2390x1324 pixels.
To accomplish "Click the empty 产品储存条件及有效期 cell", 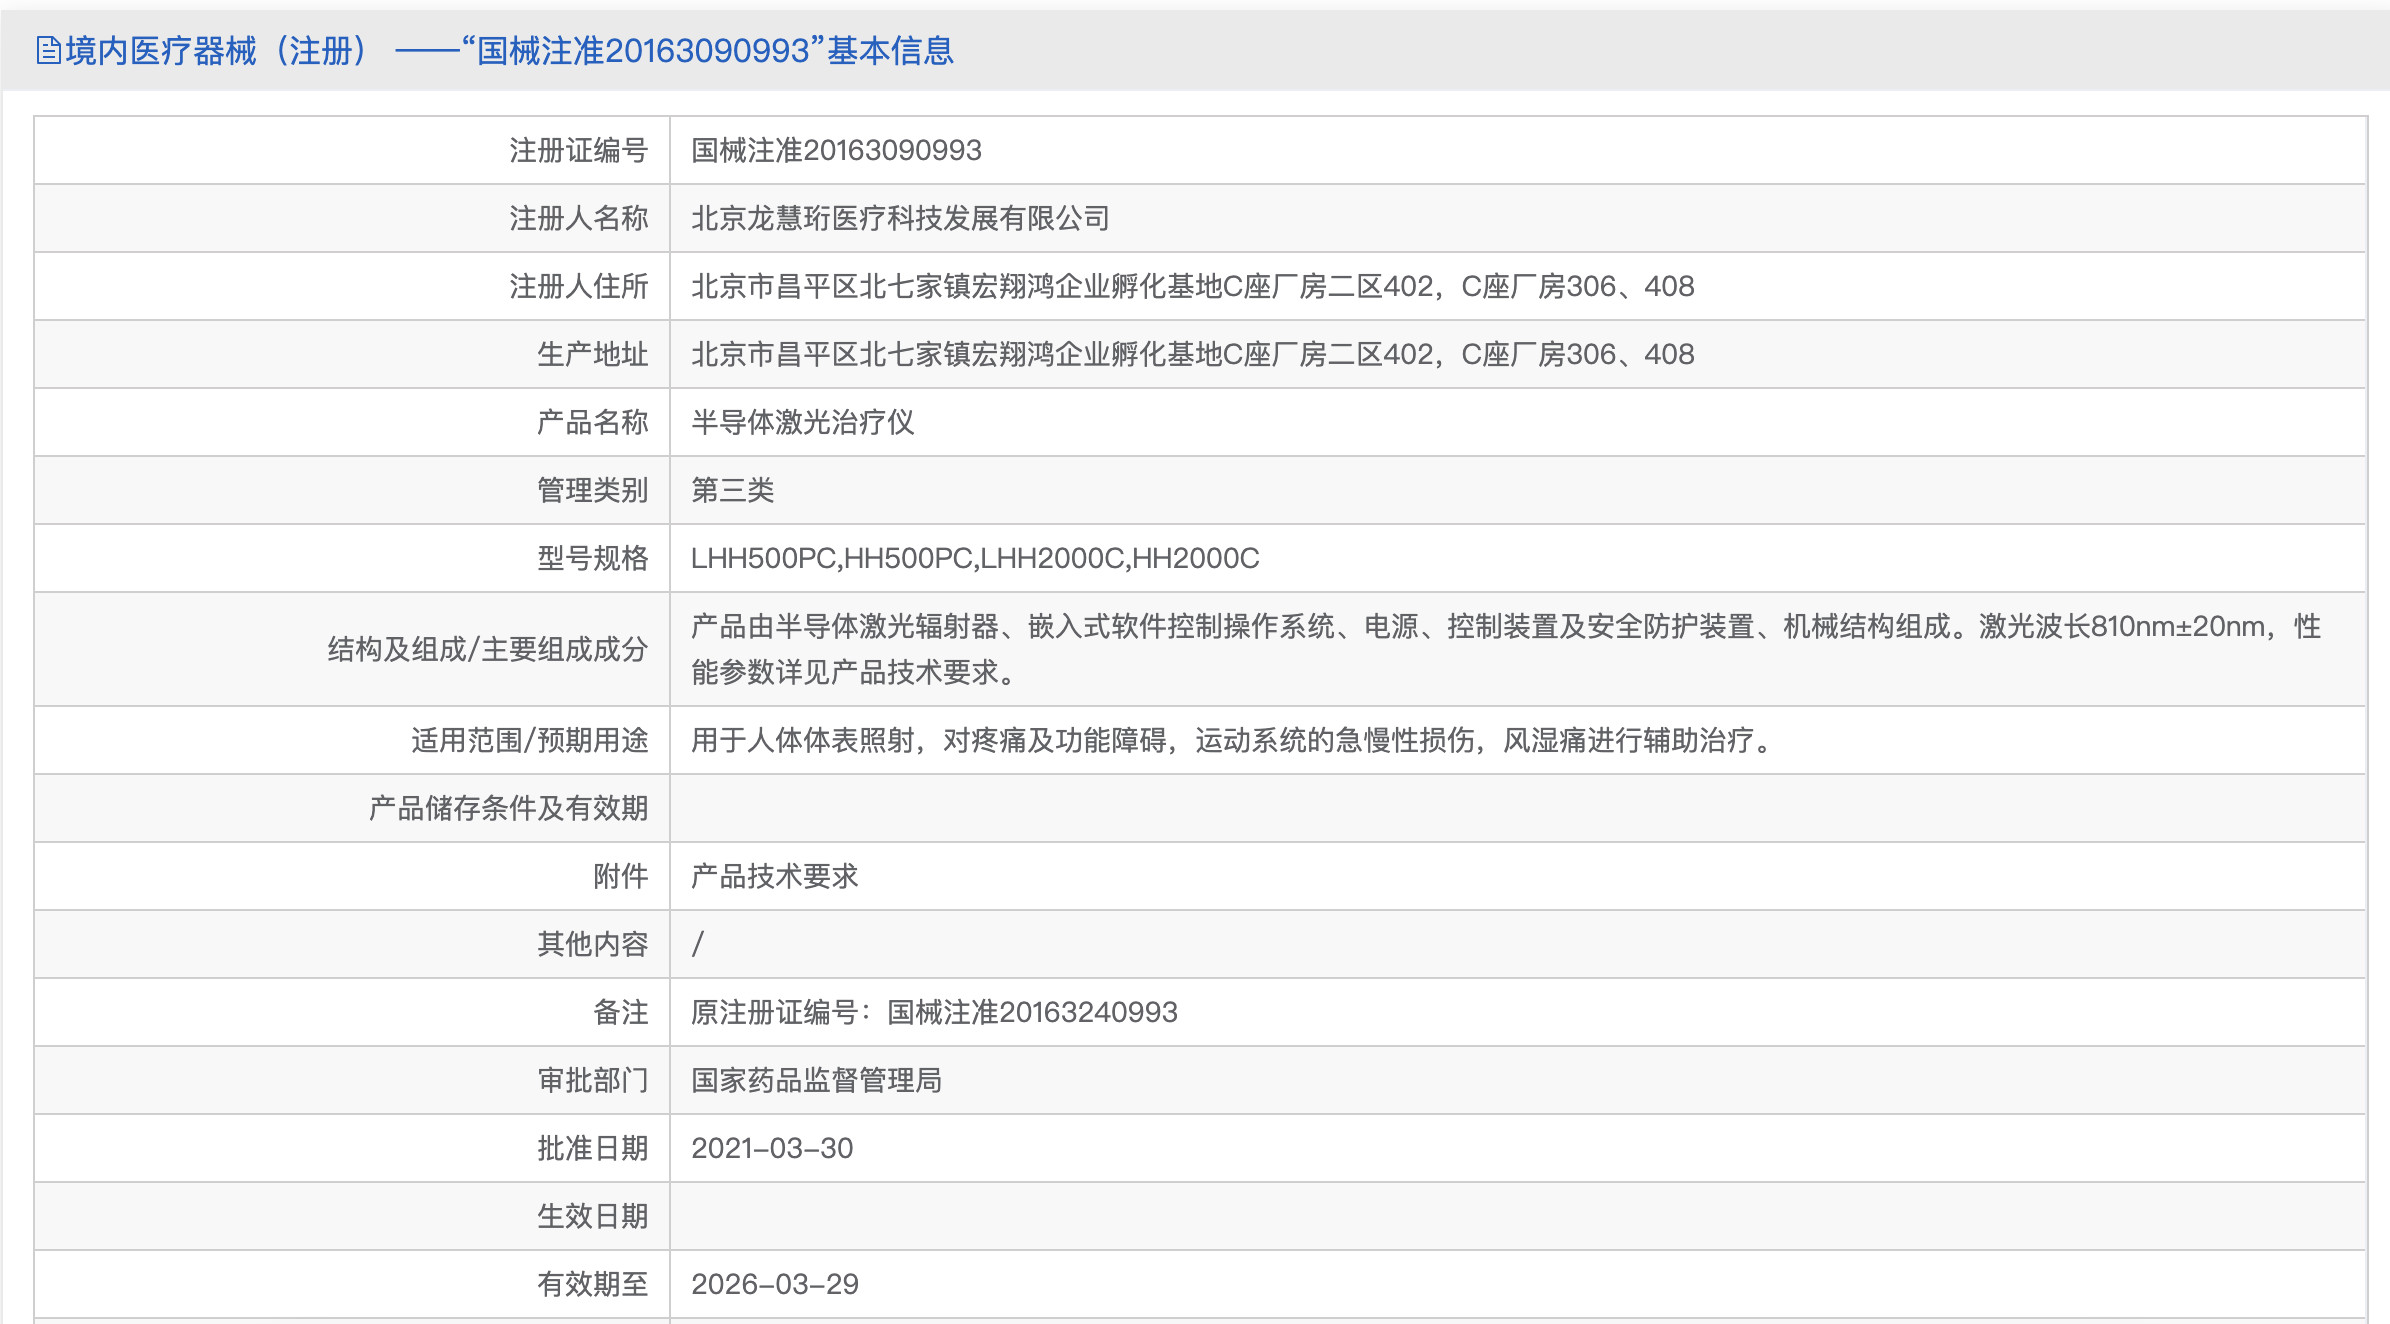I will (1516, 808).
